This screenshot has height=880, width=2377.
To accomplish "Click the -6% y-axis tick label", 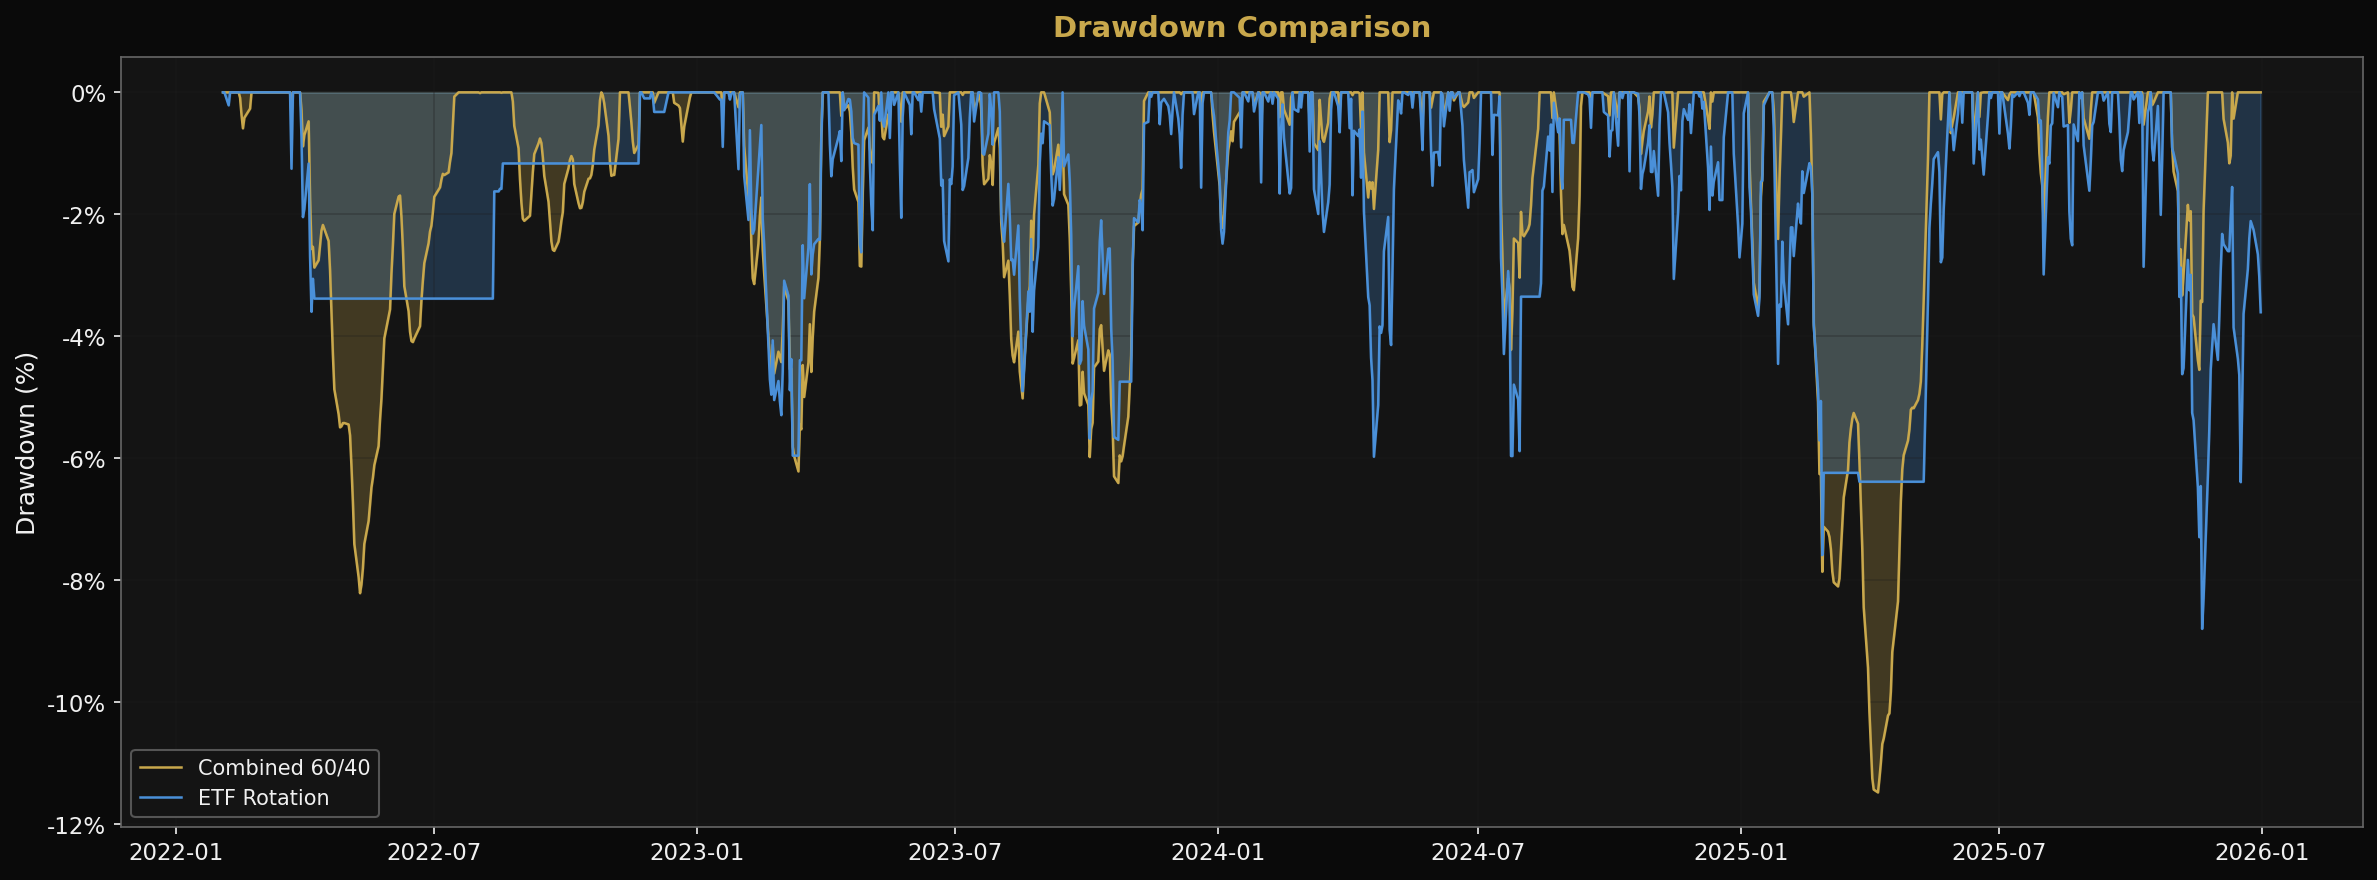I will pyautogui.click(x=84, y=460).
